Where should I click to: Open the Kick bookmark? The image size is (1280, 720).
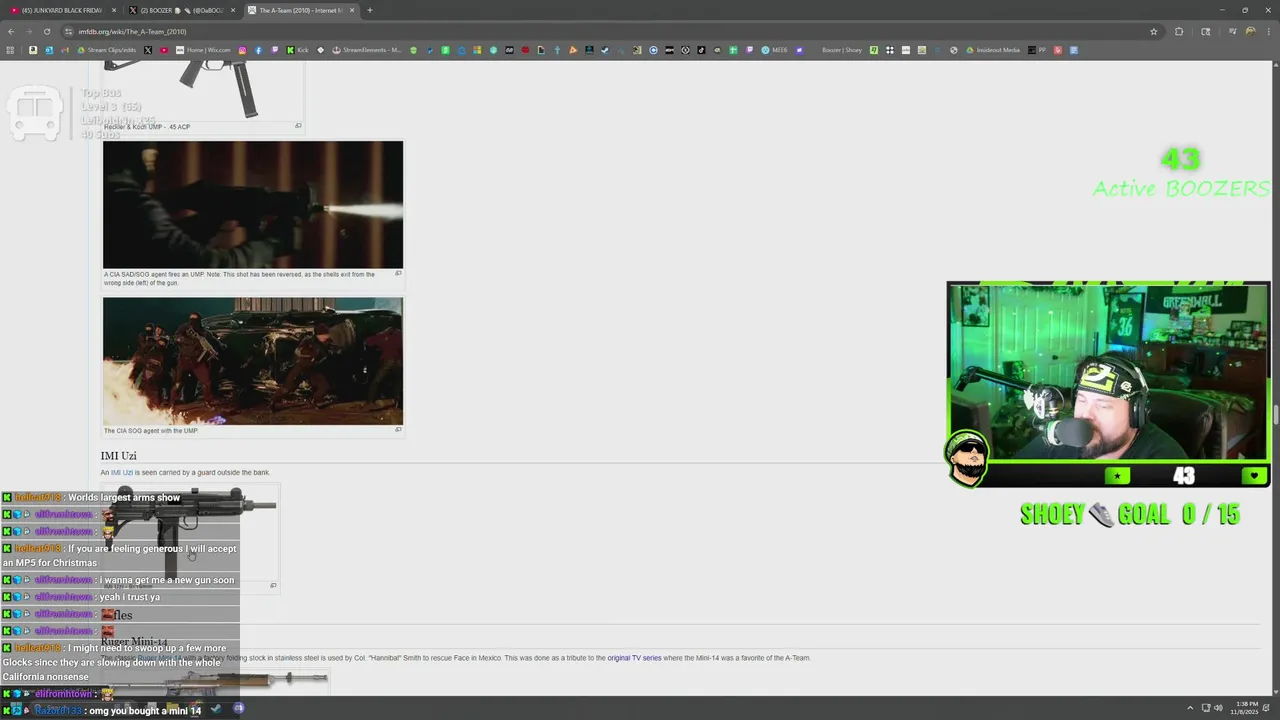click(297, 50)
